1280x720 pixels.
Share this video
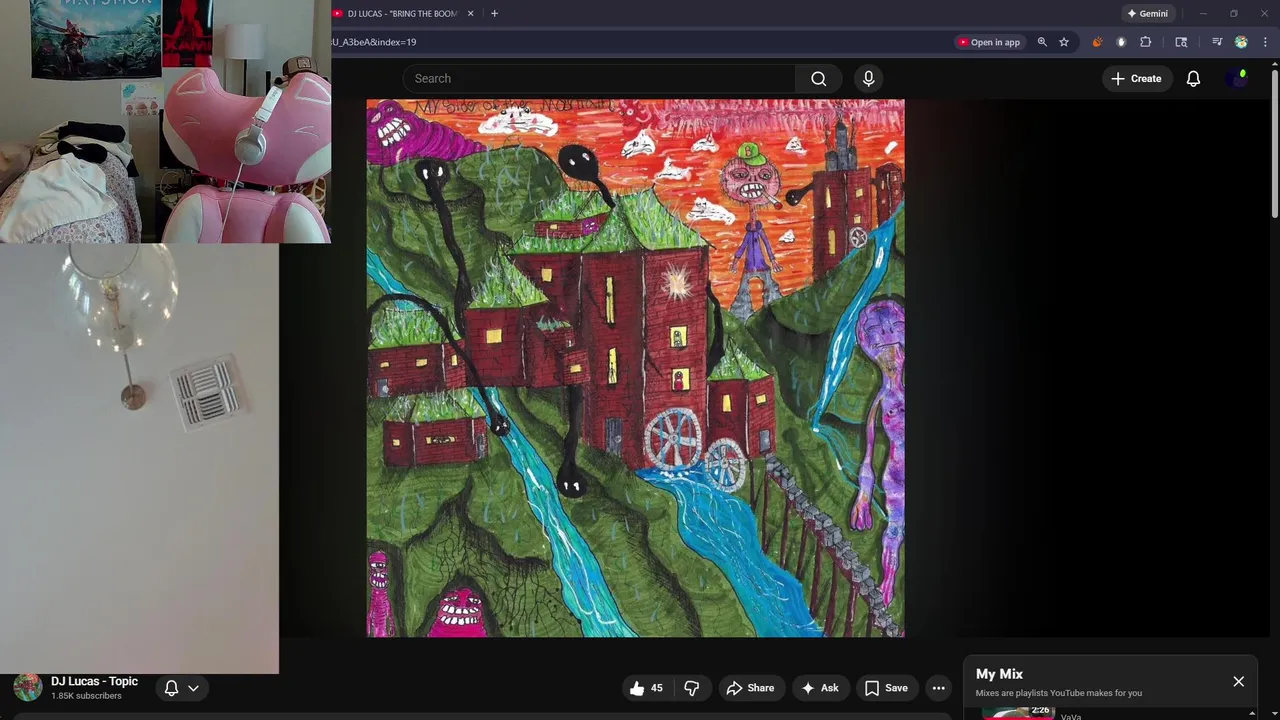point(750,688)
